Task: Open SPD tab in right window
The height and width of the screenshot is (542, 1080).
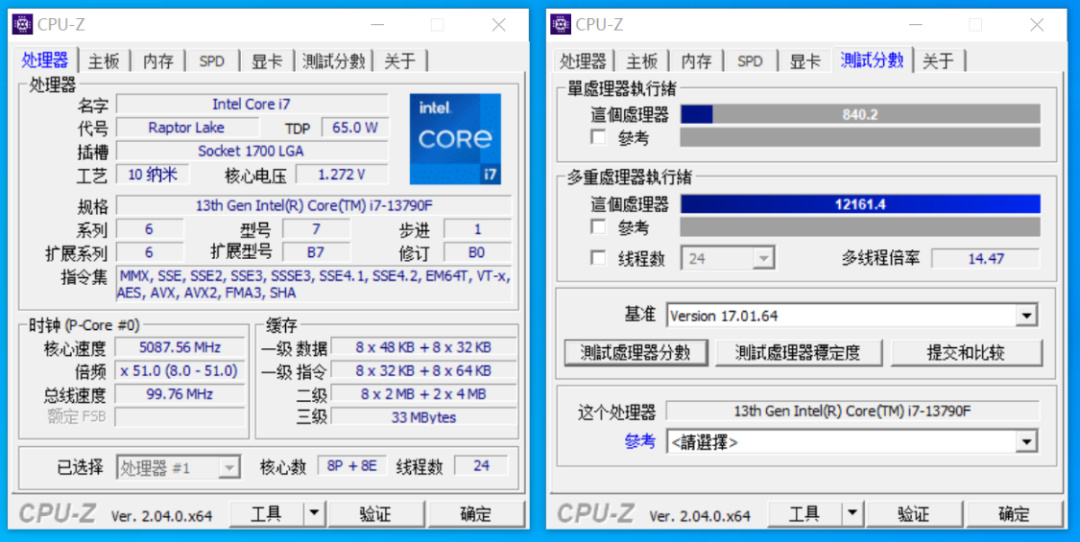Action: [x=750, y=61]
